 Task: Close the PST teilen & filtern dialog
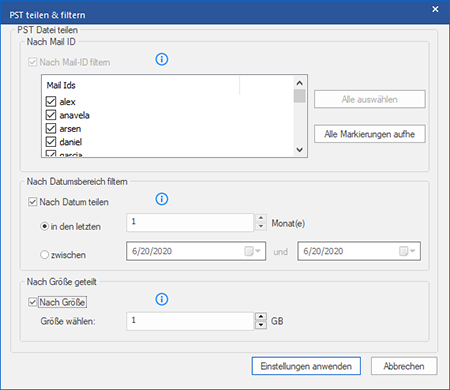[x=435, y=9]
